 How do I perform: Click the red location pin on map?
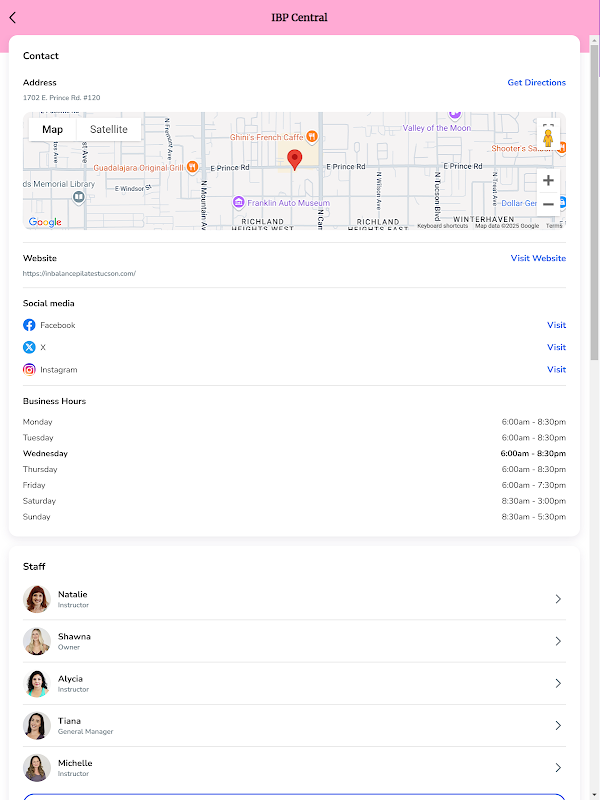294,160
